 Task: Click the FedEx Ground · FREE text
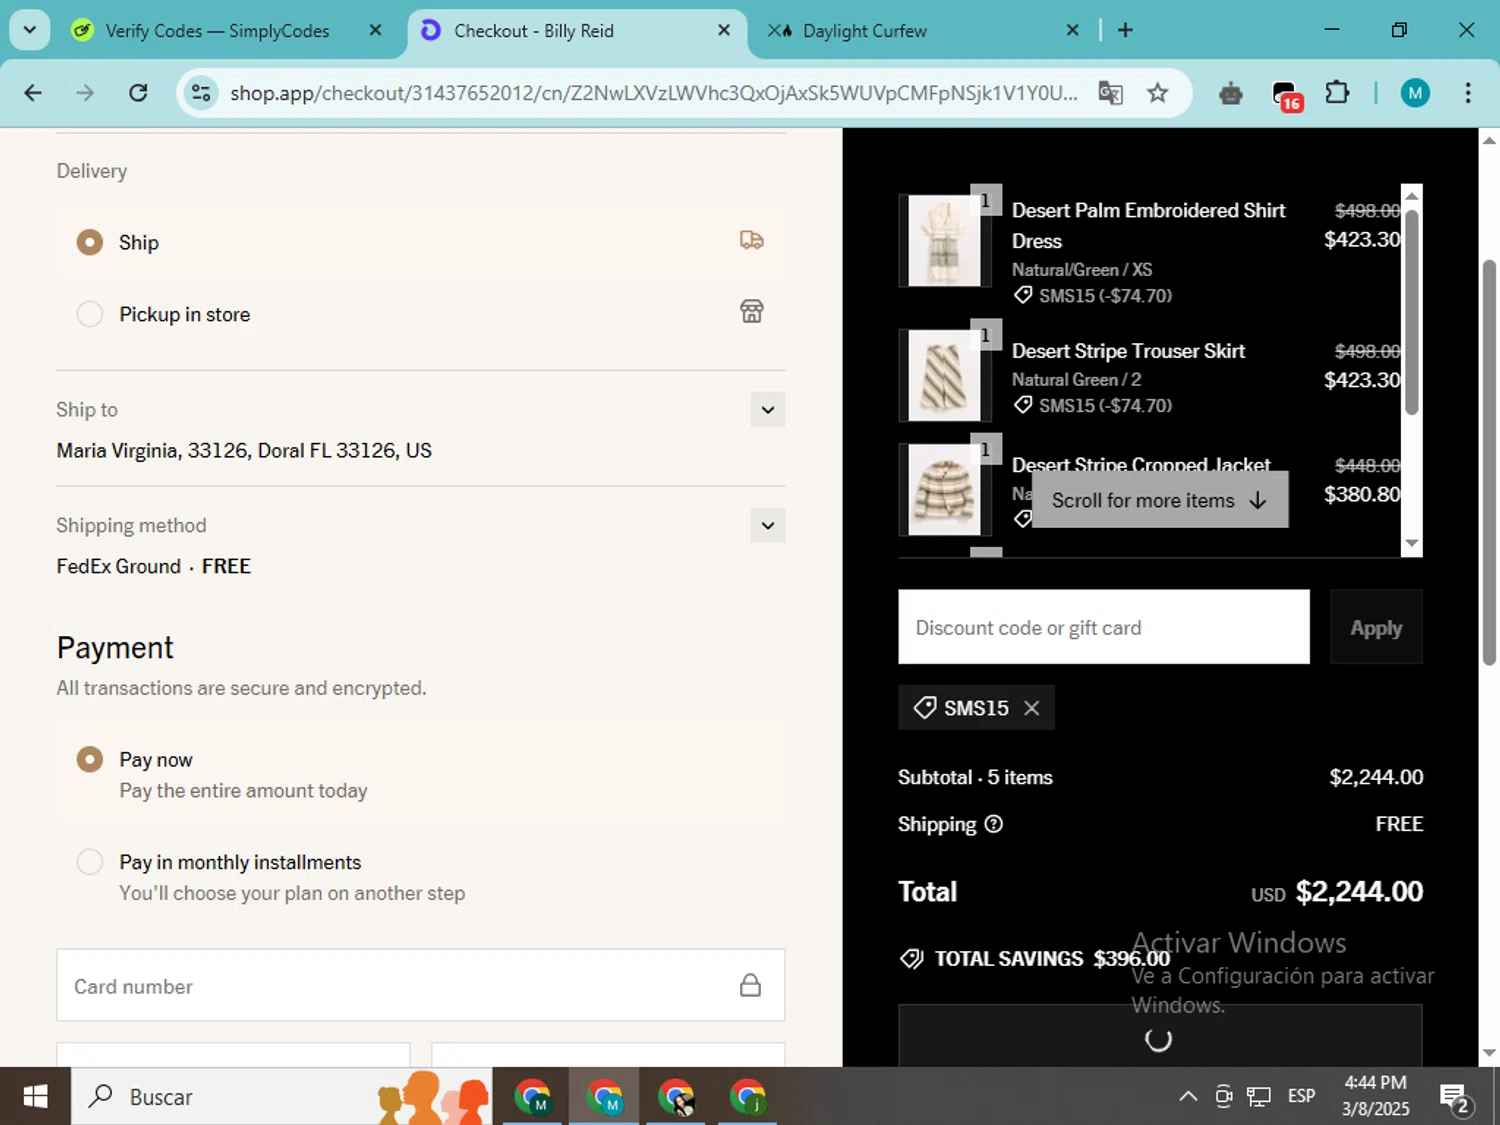coord(153,566)
